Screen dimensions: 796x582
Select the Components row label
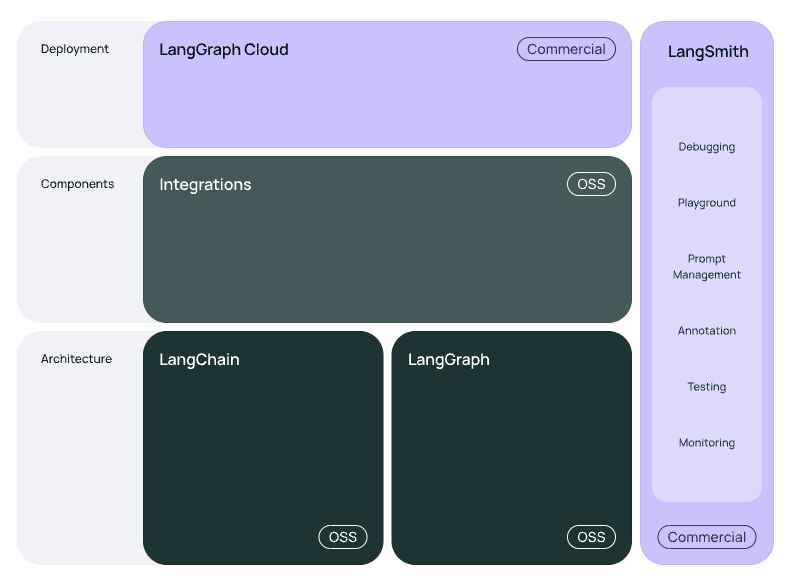coord(77,184)
